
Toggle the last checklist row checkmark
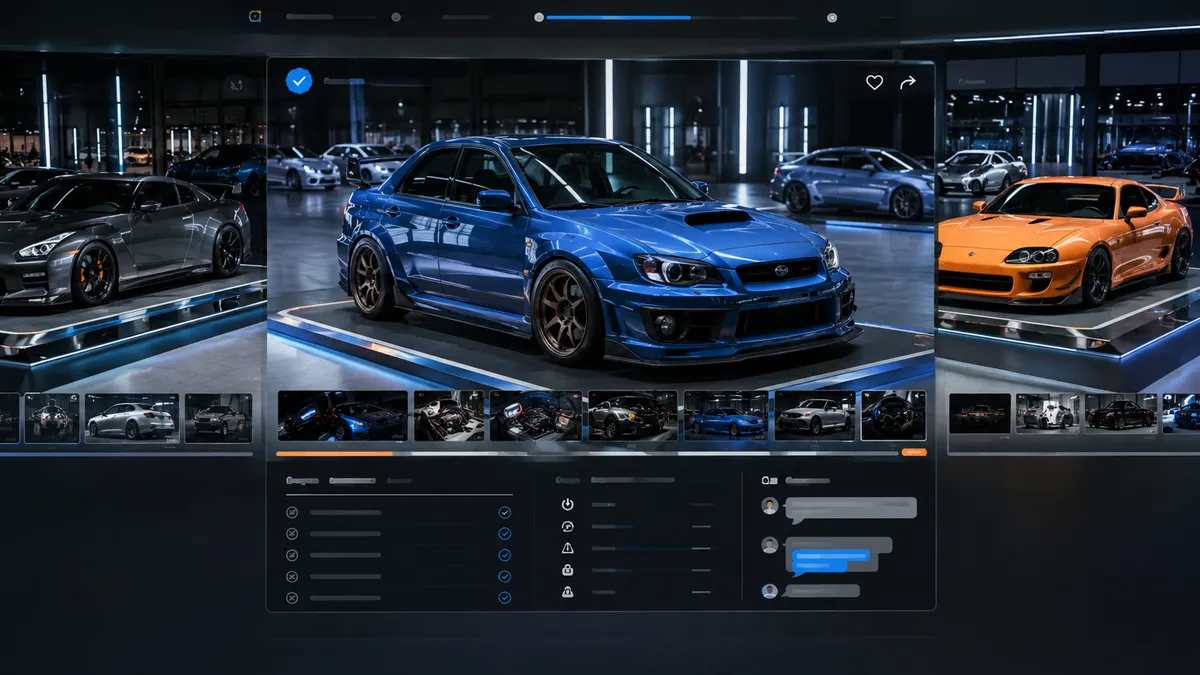(505, 598)
